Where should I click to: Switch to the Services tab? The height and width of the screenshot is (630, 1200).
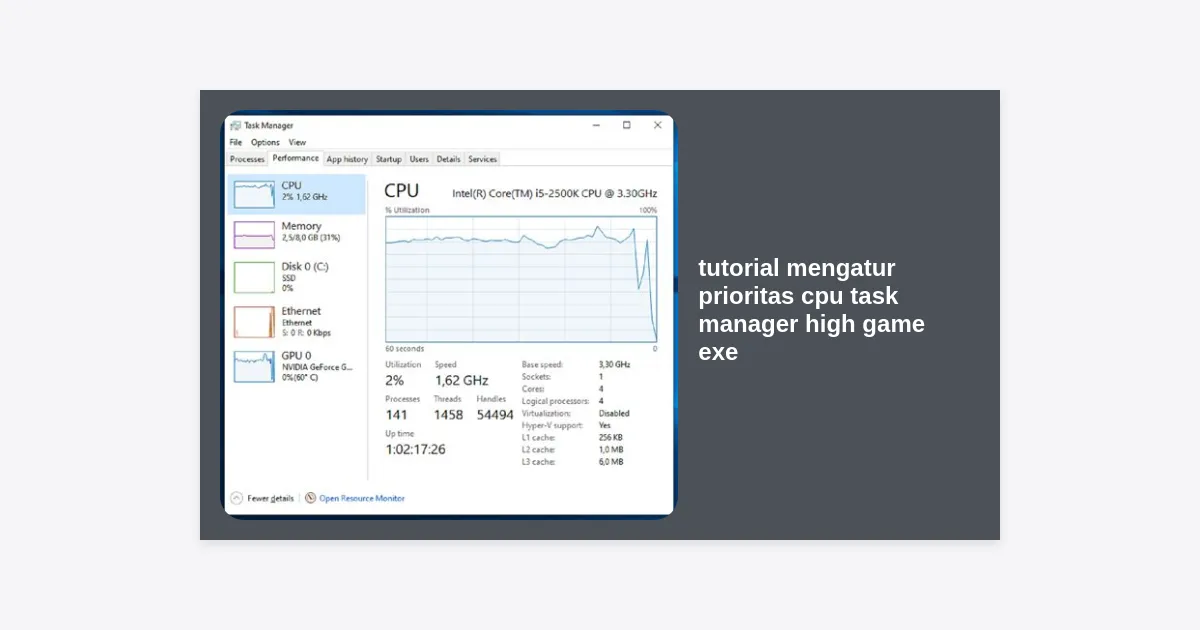(x=482, y=159)
